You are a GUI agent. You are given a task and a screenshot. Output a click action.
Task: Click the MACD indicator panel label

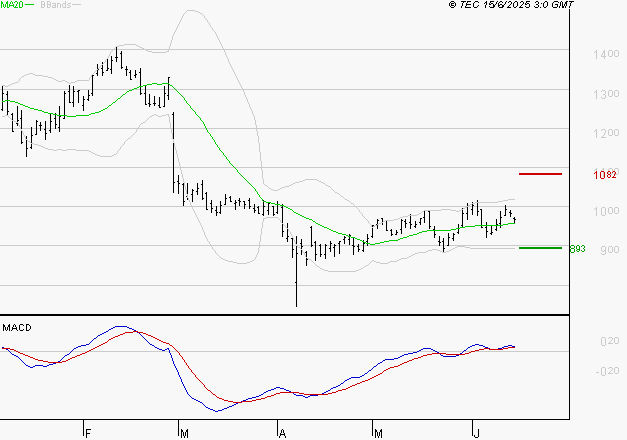click(16, 328)
